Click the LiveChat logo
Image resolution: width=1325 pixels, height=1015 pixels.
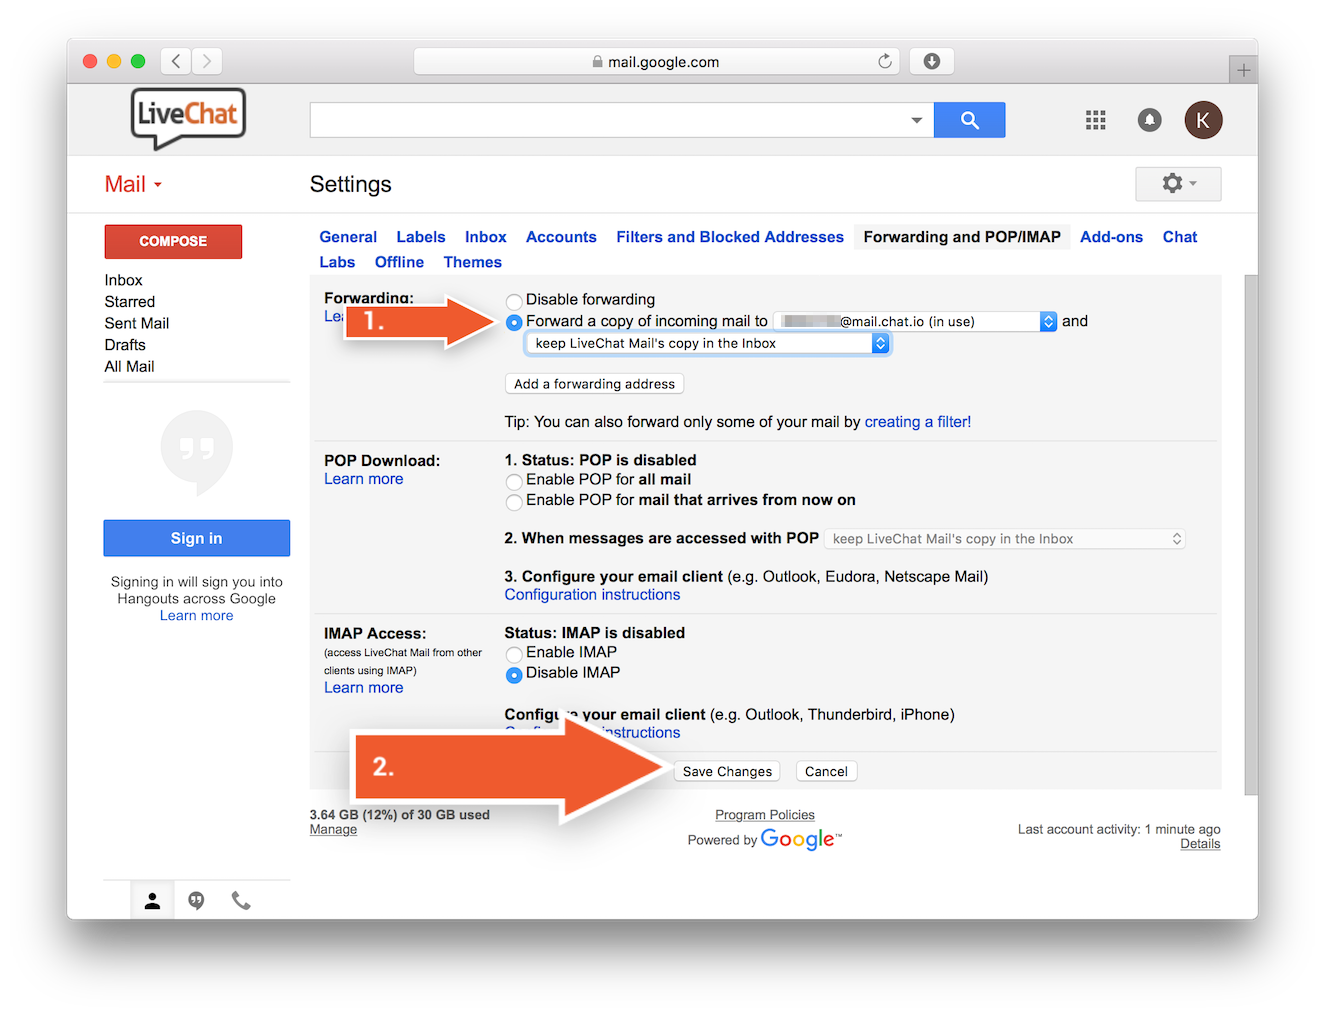[188, 117]
